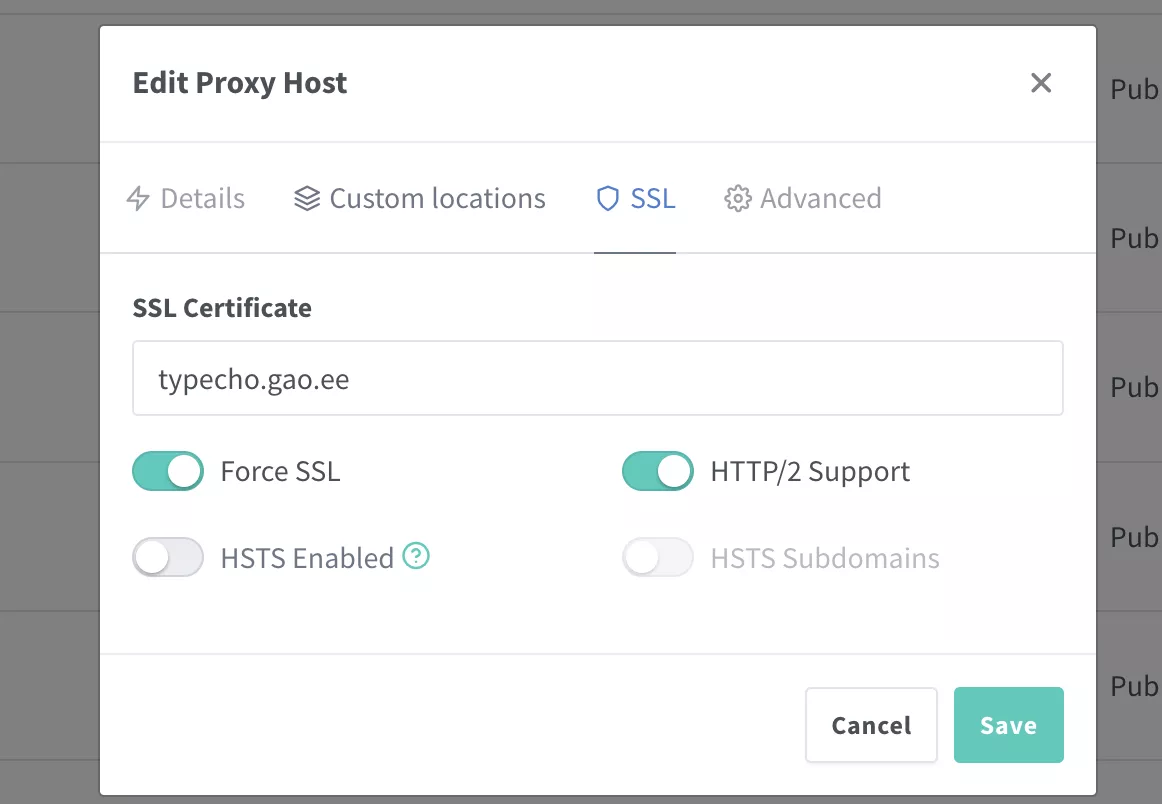Enable the HSTS Enabled switch
Image resolution: width=1162 pixels, height=804 pixels.
[x=168, y=557]
